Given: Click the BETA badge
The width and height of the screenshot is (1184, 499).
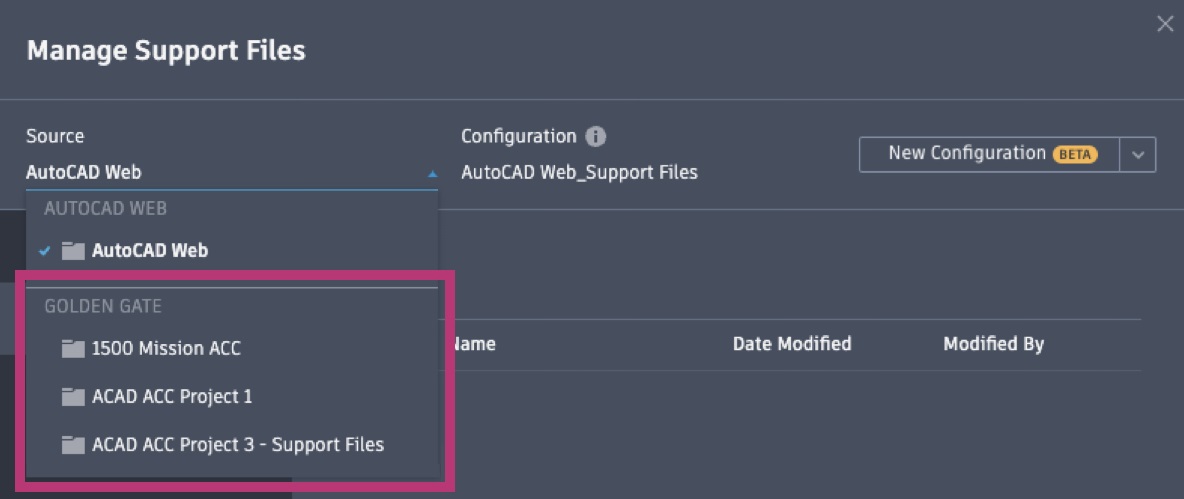Looking at the screenshot, I should tap(1074, 155).
